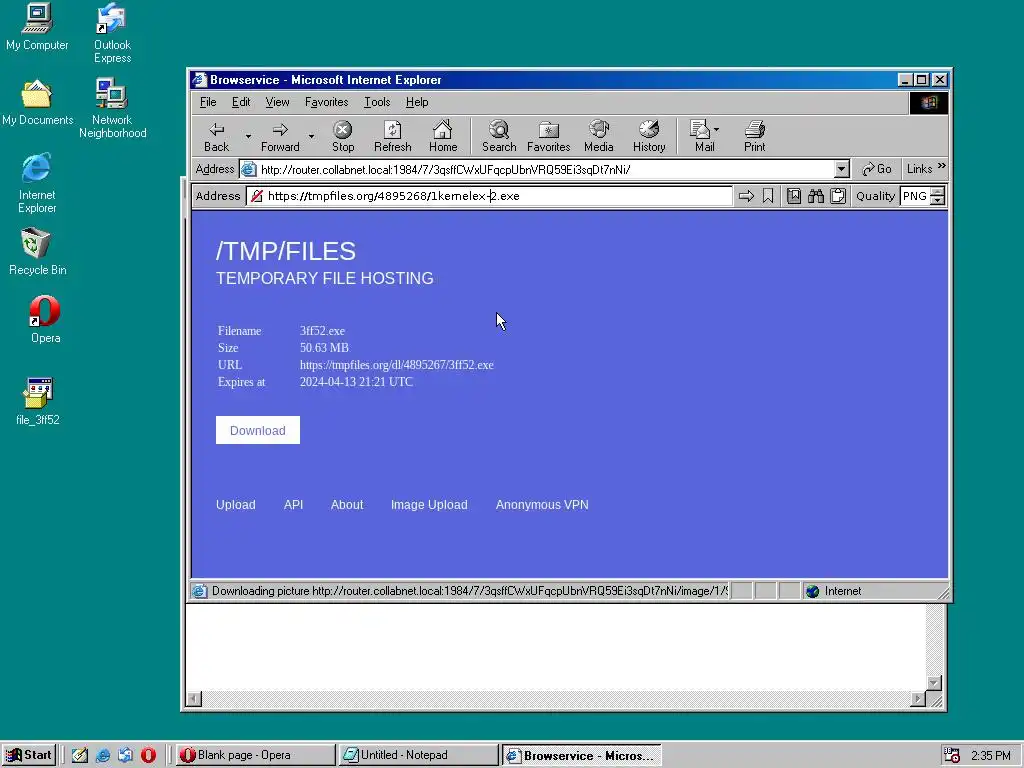Select the Opera desktop shortcut

[44, 319]
